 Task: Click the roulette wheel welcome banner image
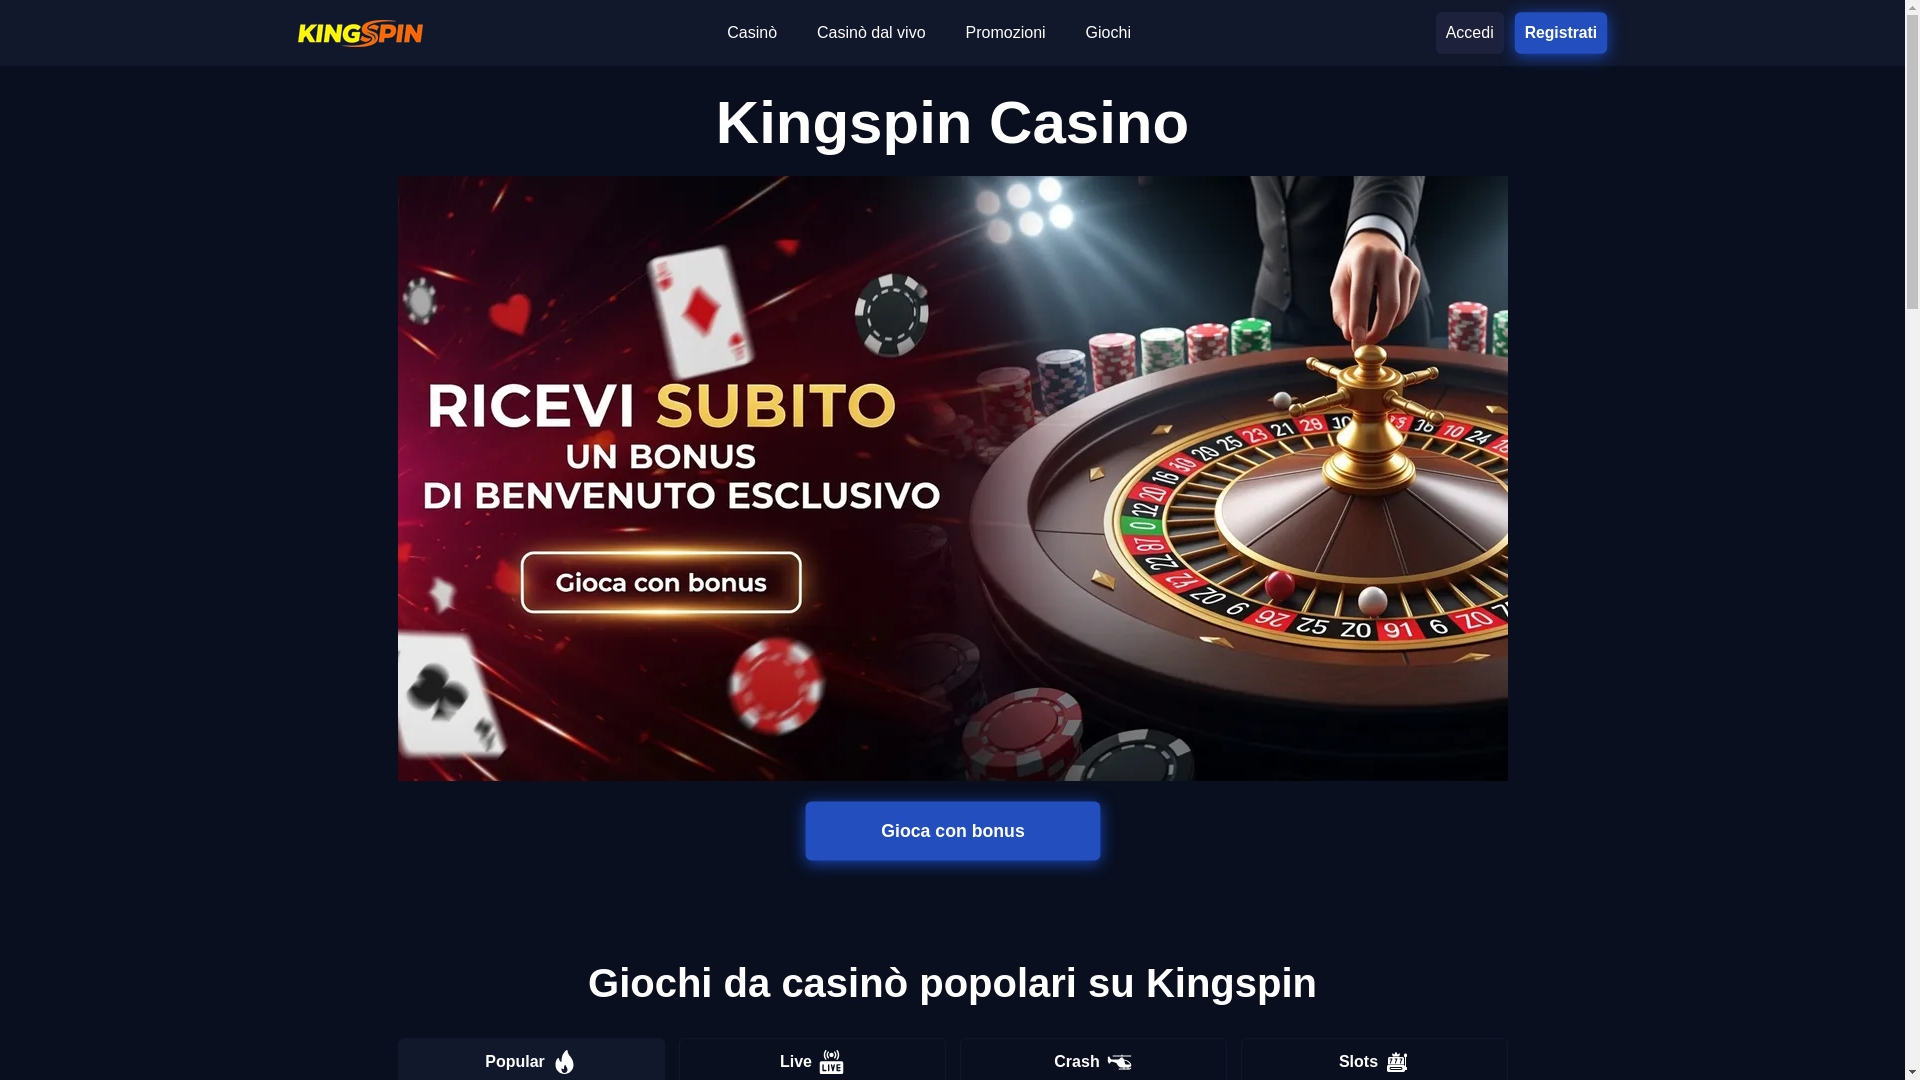[952, 478]
